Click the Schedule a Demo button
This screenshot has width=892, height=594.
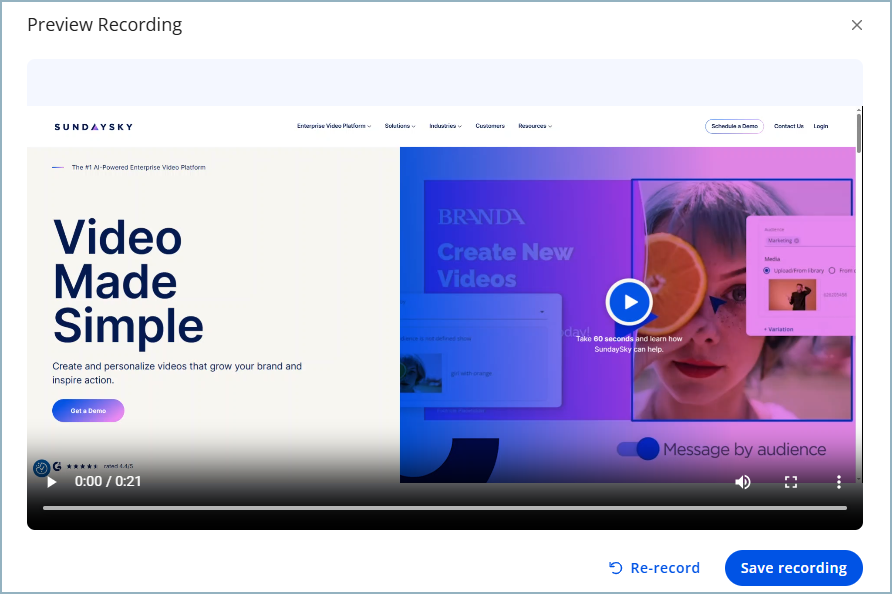tap(734, 126)
